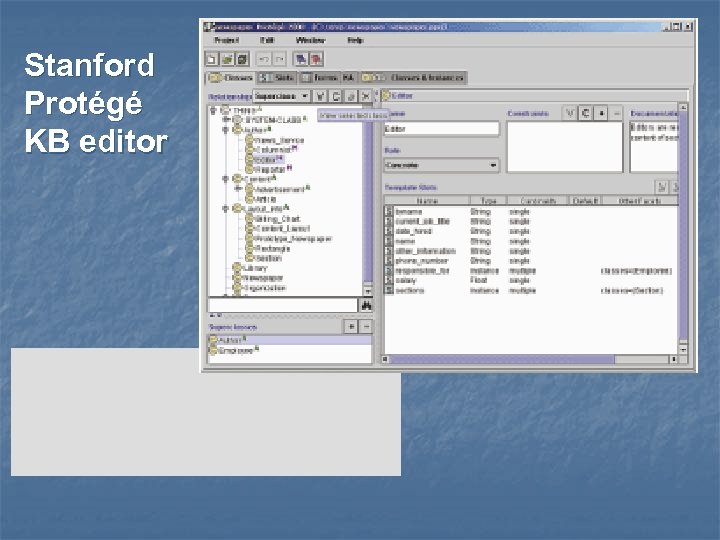Click the Redo toolbar arrow

(279, 59)
